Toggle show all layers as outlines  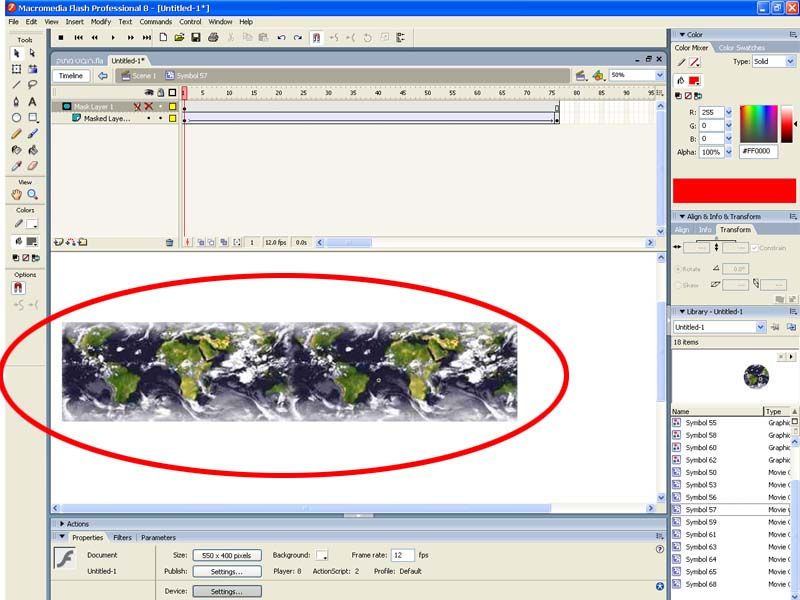172,92
